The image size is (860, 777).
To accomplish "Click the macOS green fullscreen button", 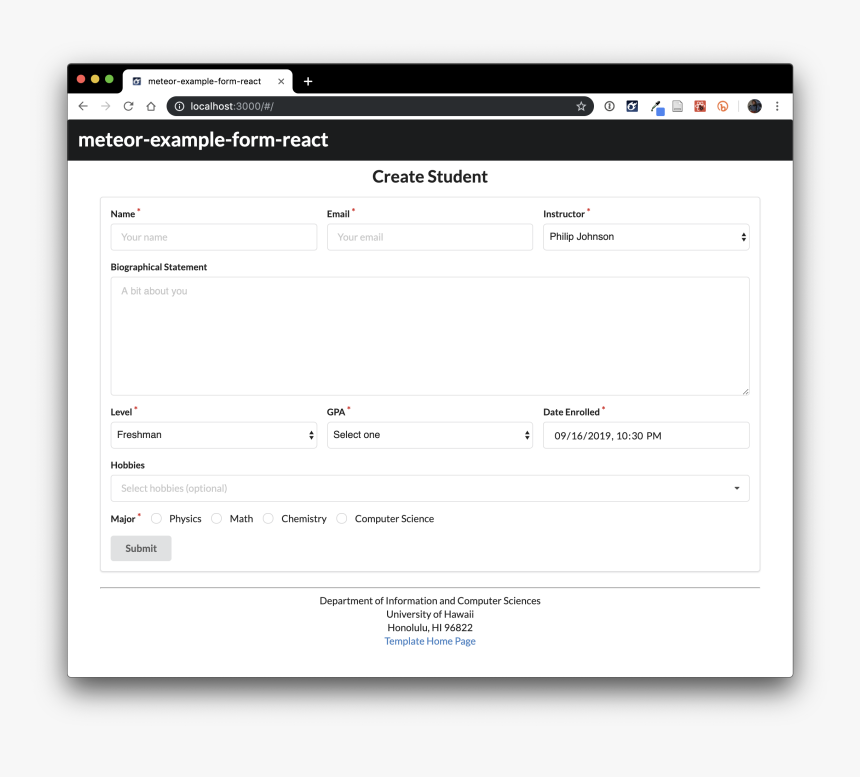I will (x=109, y=79).
